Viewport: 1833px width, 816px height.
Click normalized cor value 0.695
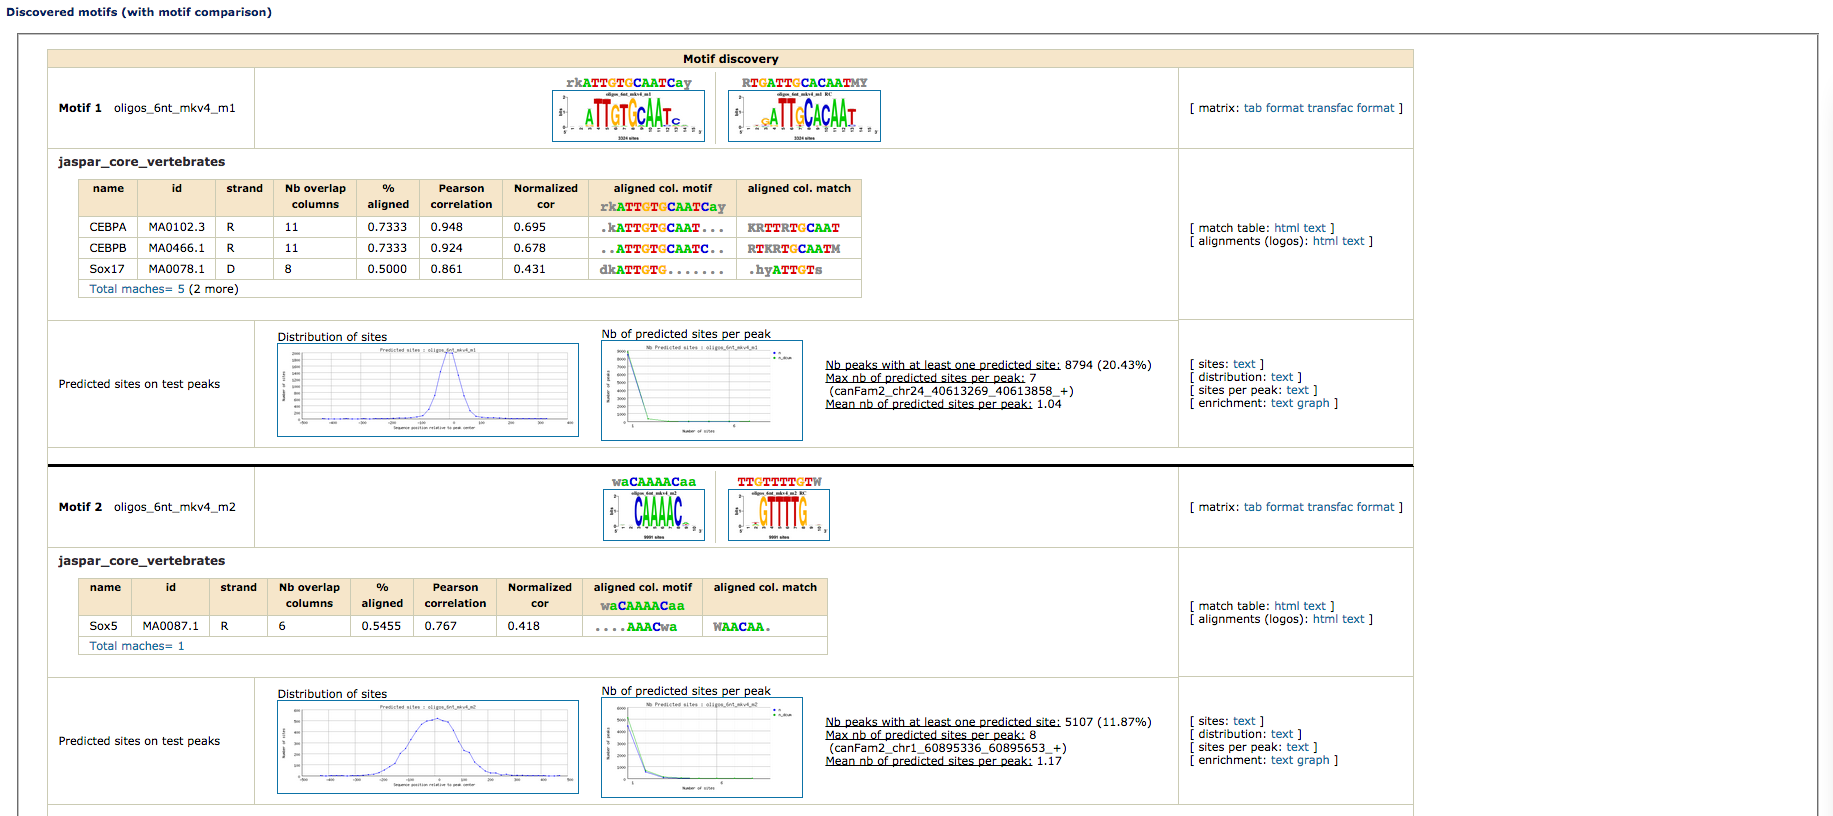pyautogui.click(x=530, y=227)
